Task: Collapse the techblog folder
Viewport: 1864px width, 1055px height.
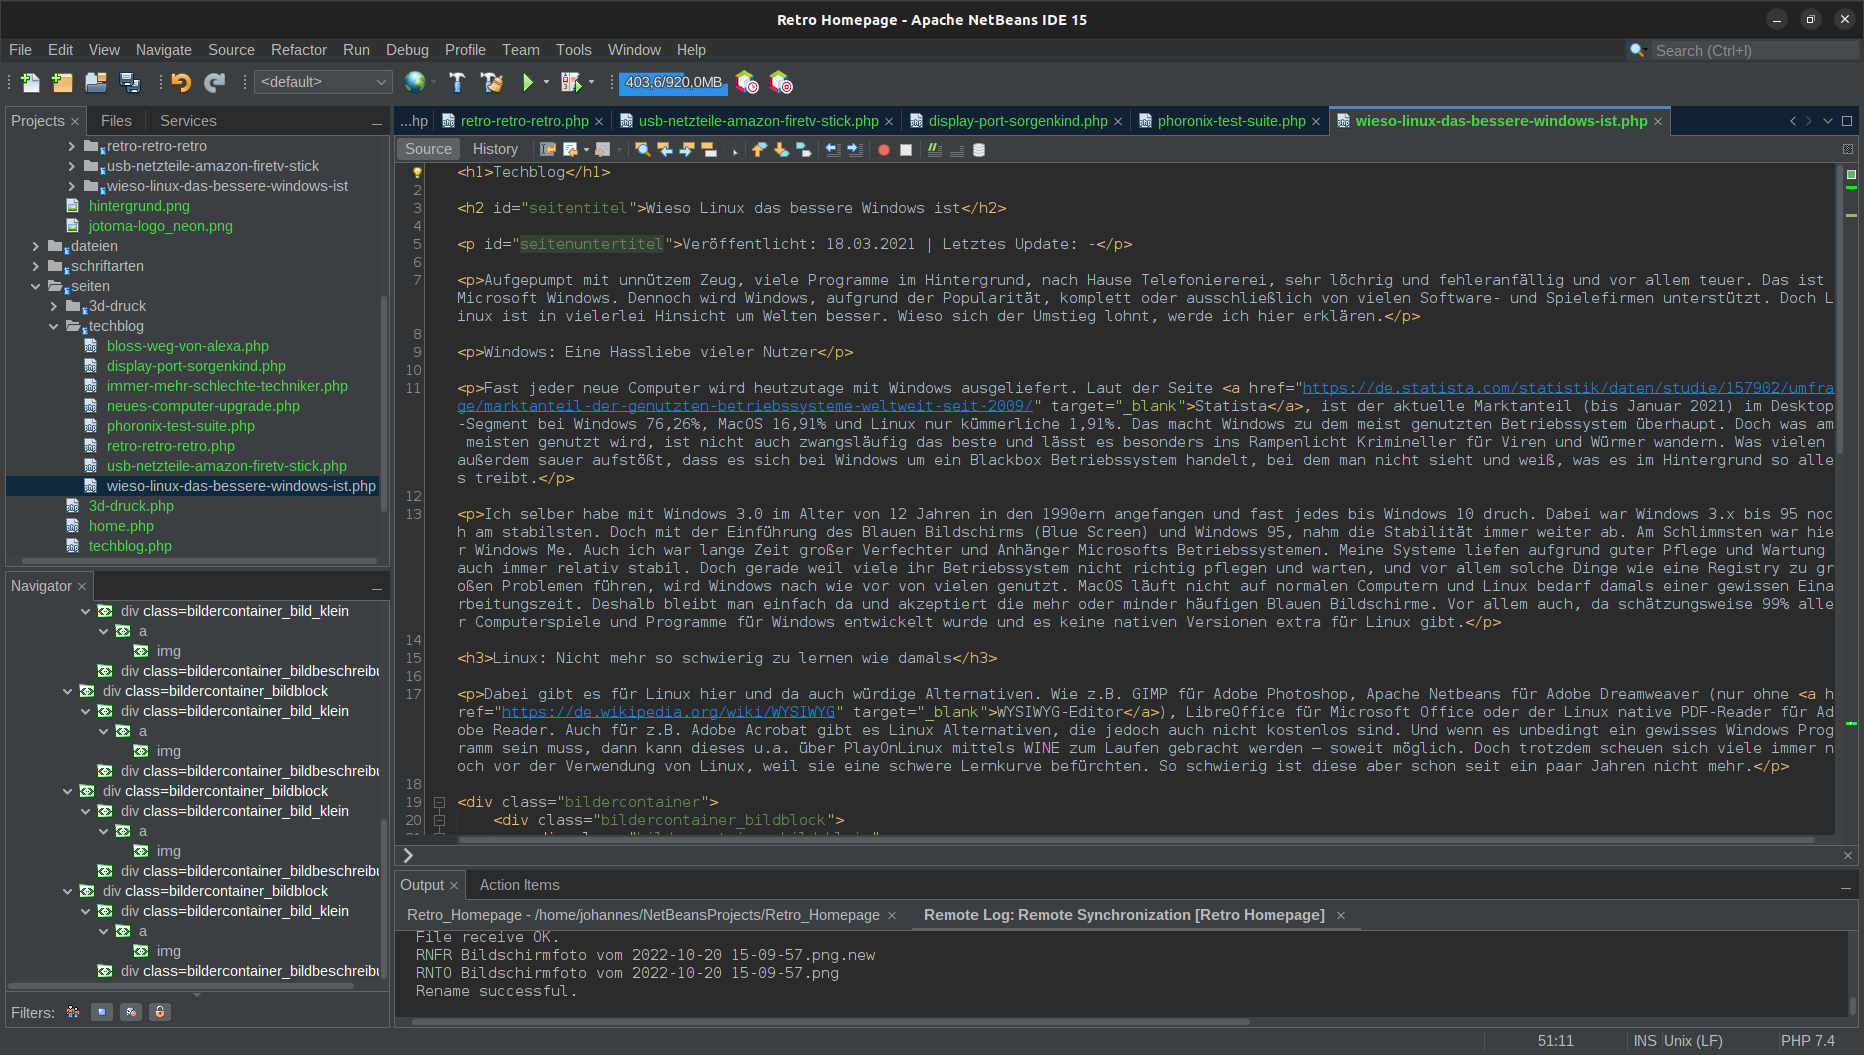Action: pyautogui.click(x=54, y=326)
